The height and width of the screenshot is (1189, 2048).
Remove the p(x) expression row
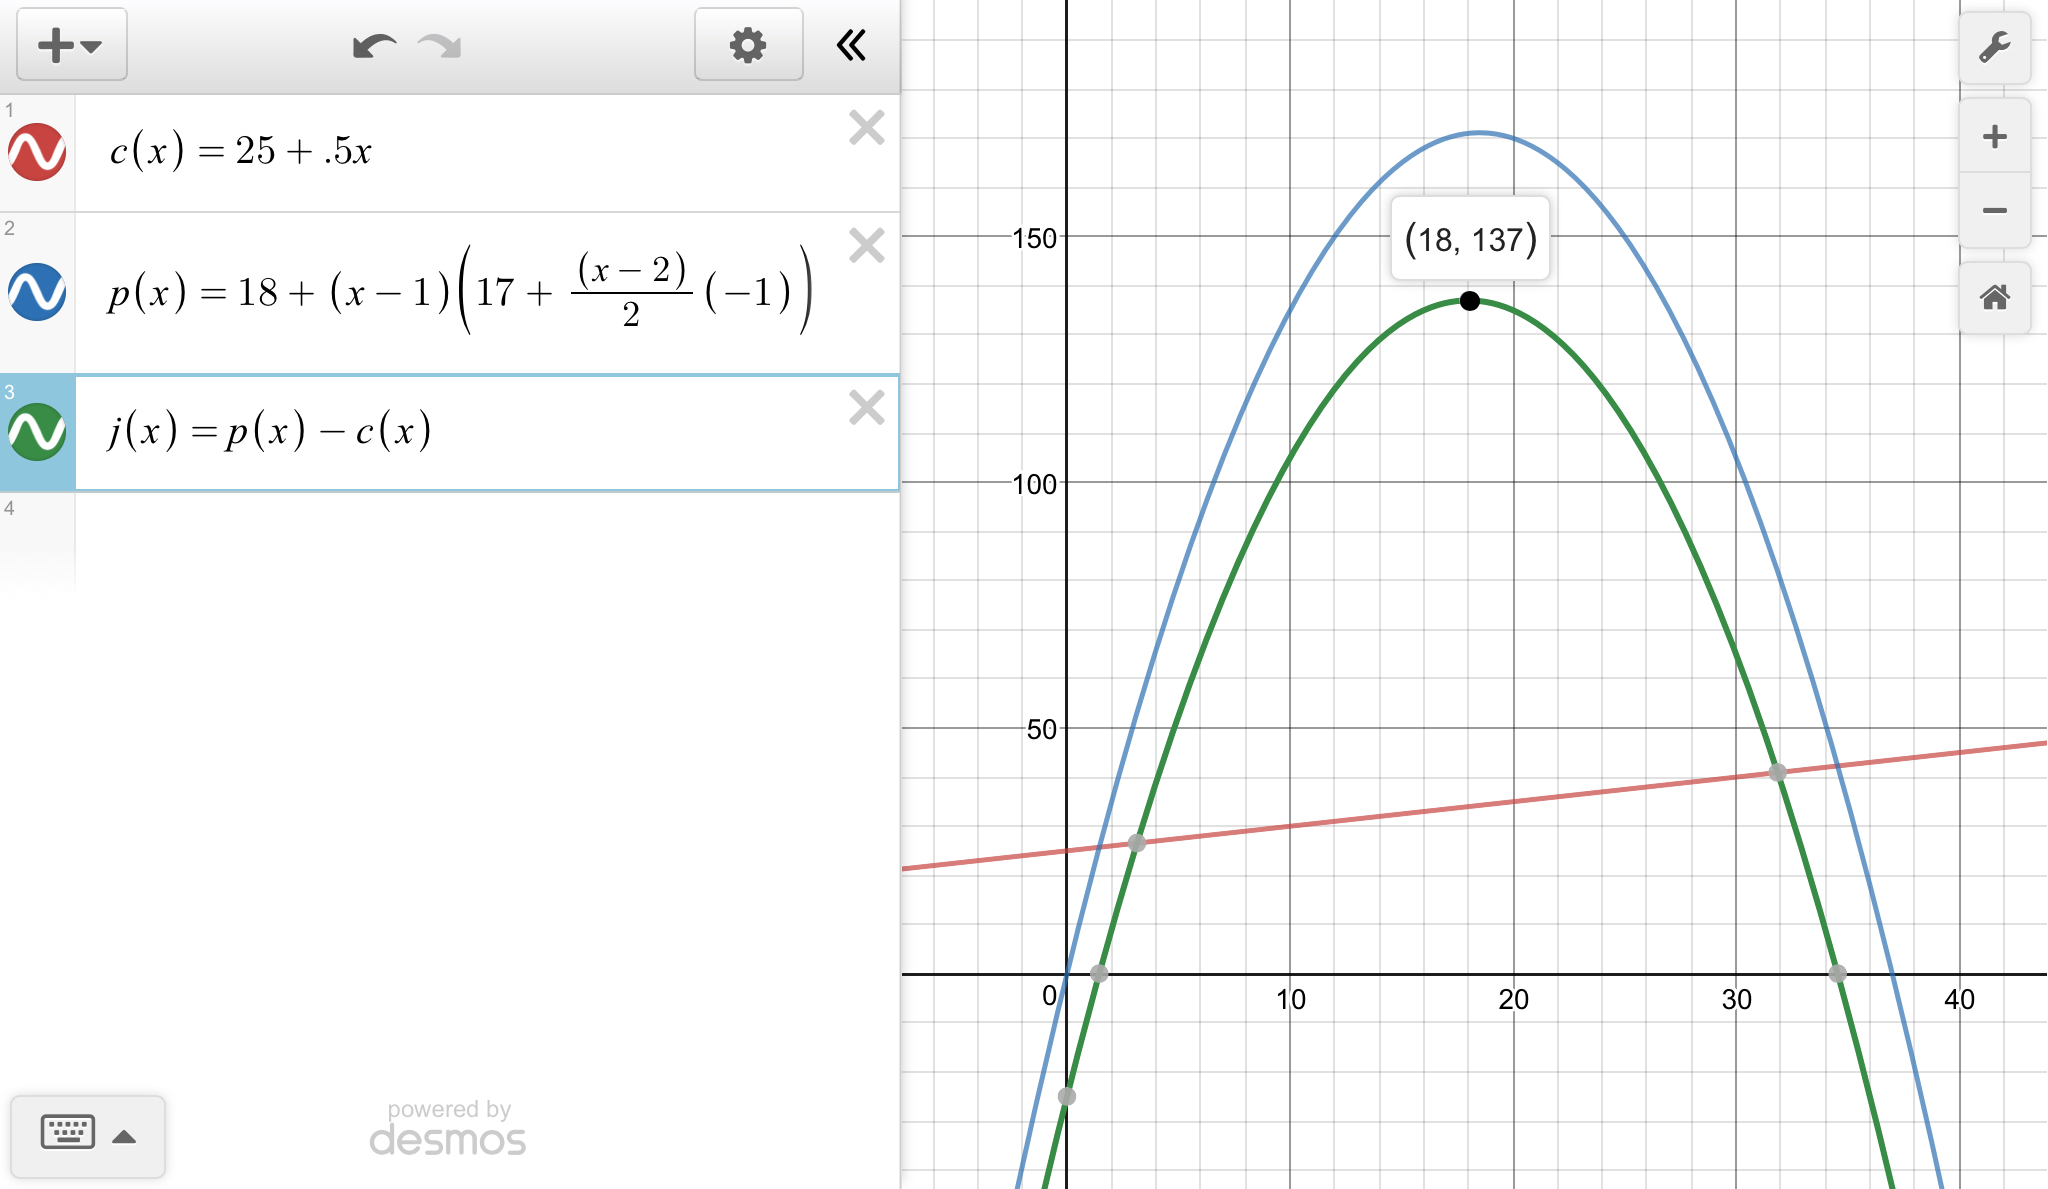tap(866, 245)
